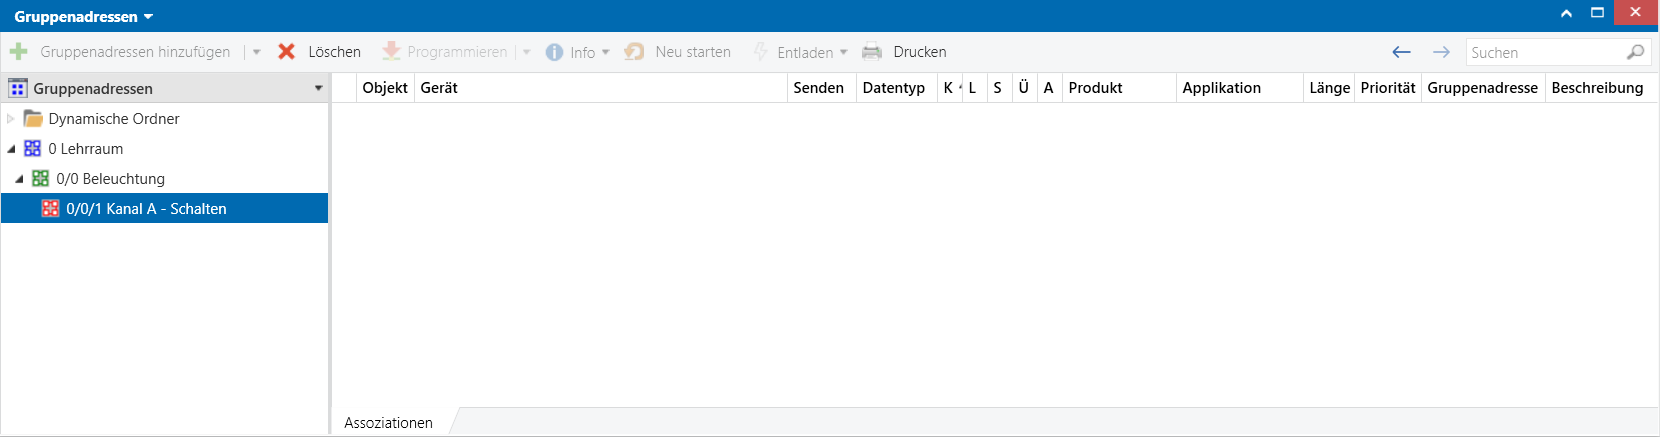Click the Gruppenadressen panel header icon

click(x=18, y=88)
